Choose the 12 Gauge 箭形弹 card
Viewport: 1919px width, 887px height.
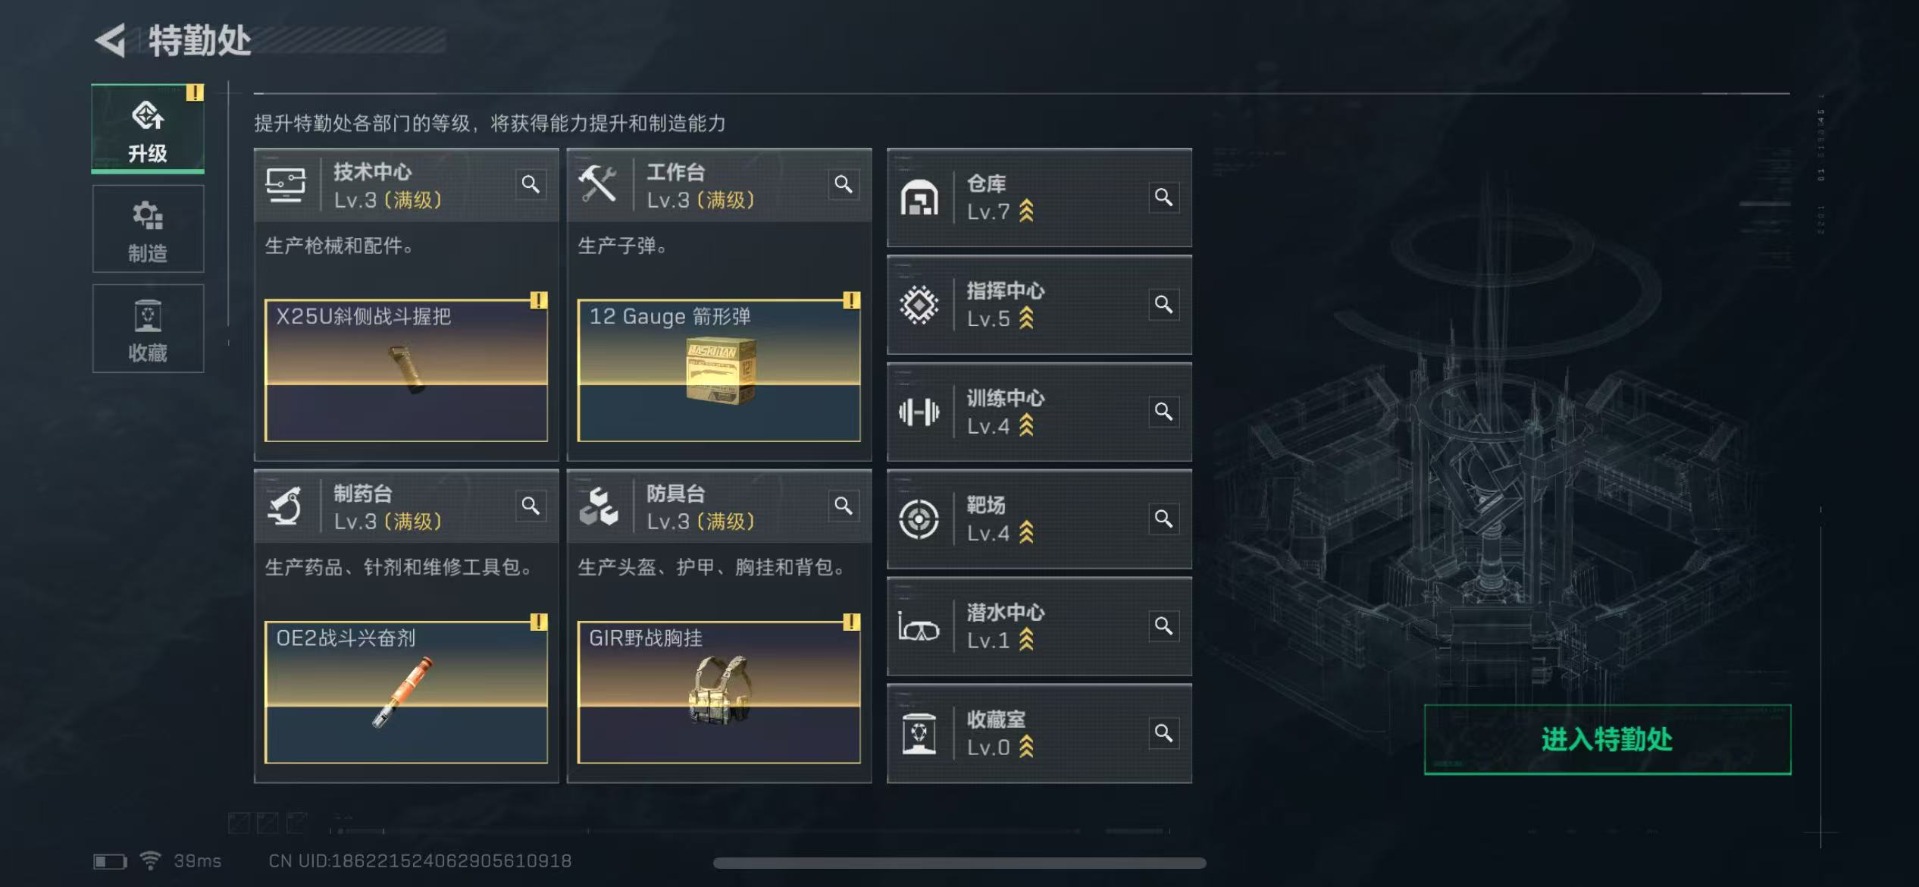(x=719, y=370)
